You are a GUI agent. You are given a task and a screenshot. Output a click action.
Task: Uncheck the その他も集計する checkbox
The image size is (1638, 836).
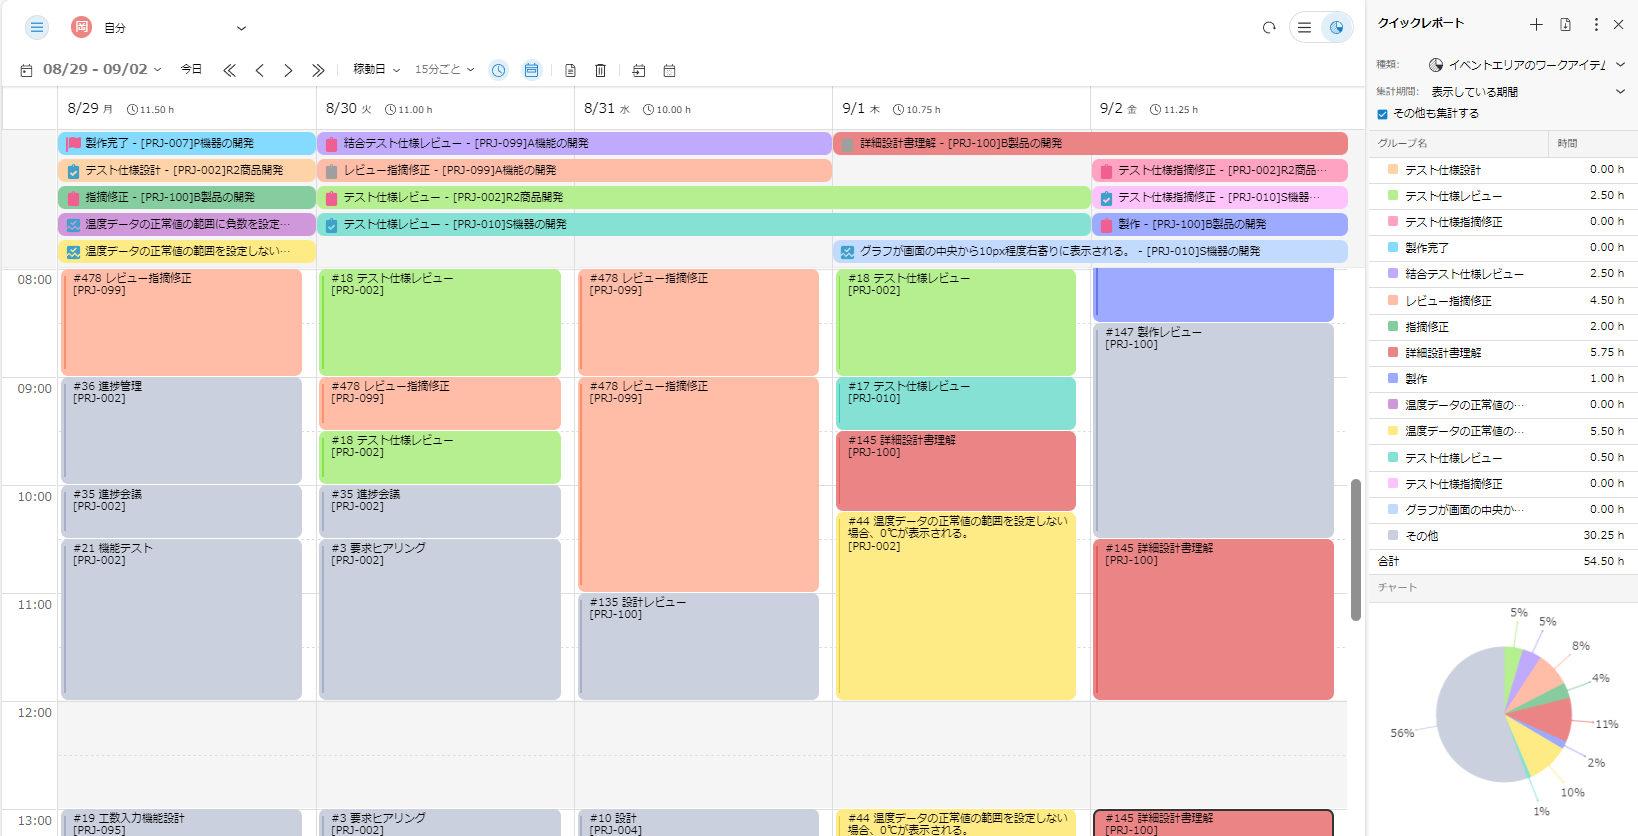(x=1383, y=114)
